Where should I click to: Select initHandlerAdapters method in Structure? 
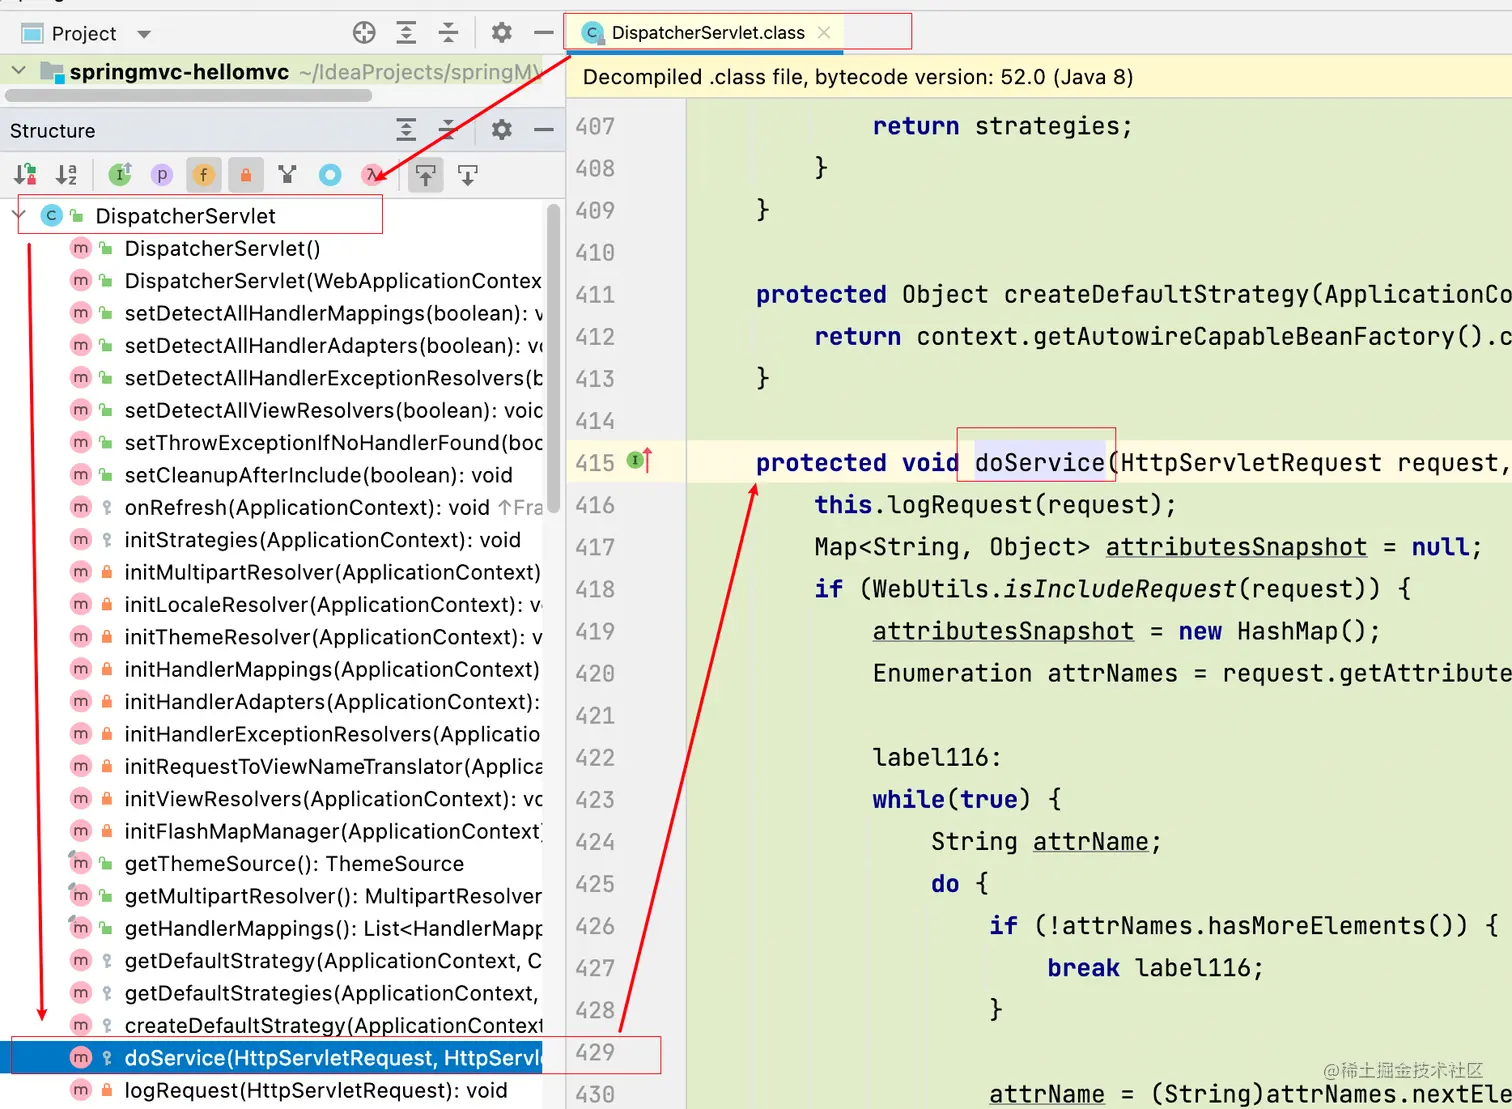coord(333,702)
